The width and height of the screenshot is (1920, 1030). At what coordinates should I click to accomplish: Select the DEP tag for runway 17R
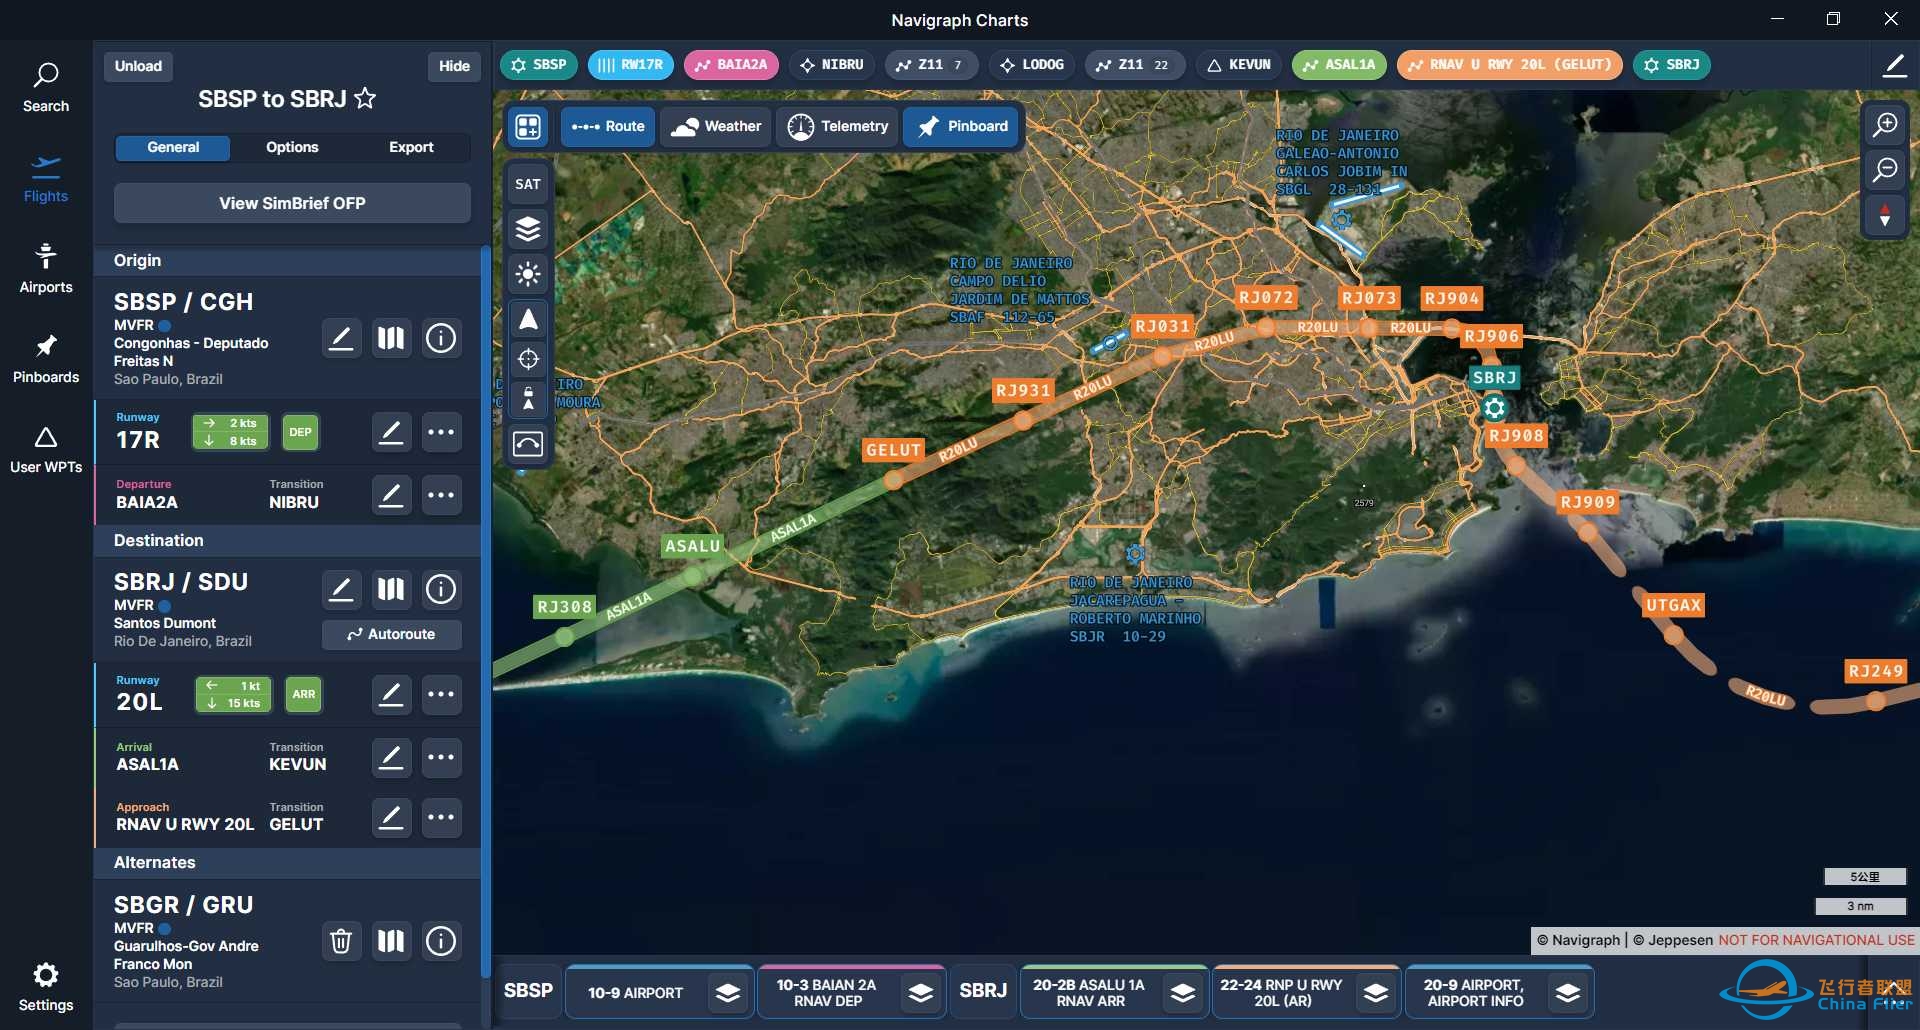[x=300, y=432]
